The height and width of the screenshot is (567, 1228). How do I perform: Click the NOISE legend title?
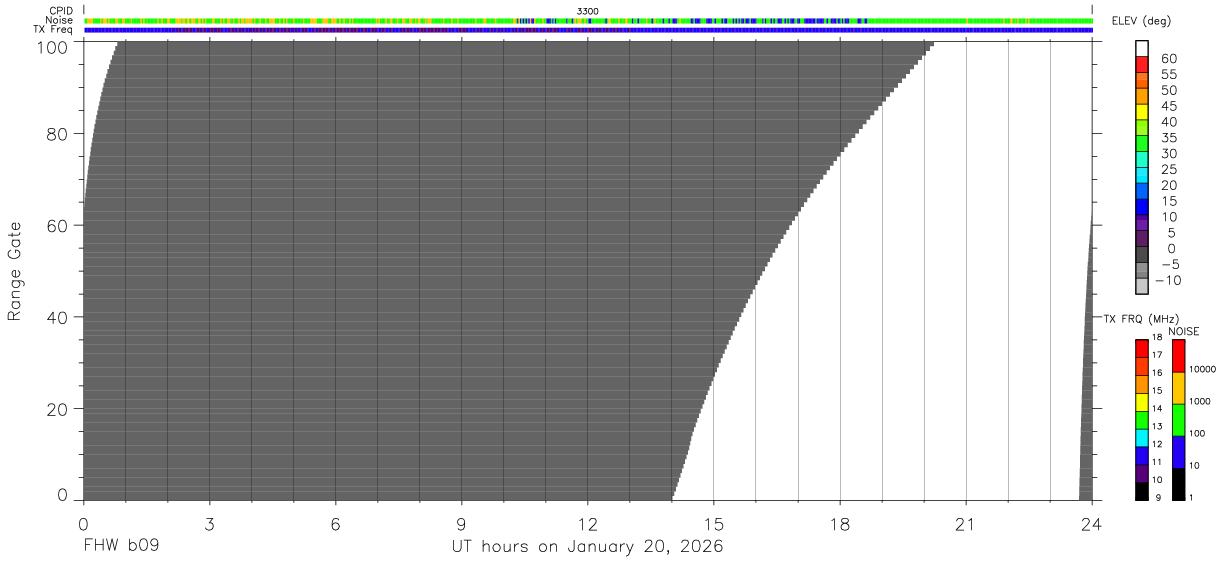tap(1184, 331)
